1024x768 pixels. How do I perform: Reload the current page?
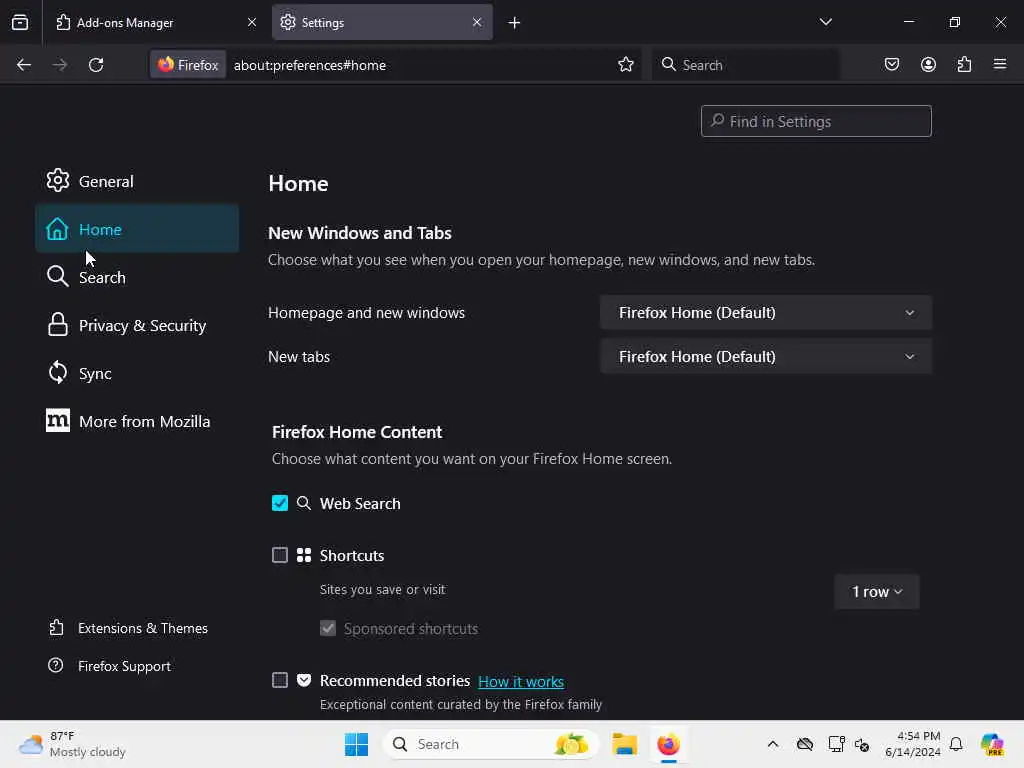pyautogui.click(x=96, y=65)
